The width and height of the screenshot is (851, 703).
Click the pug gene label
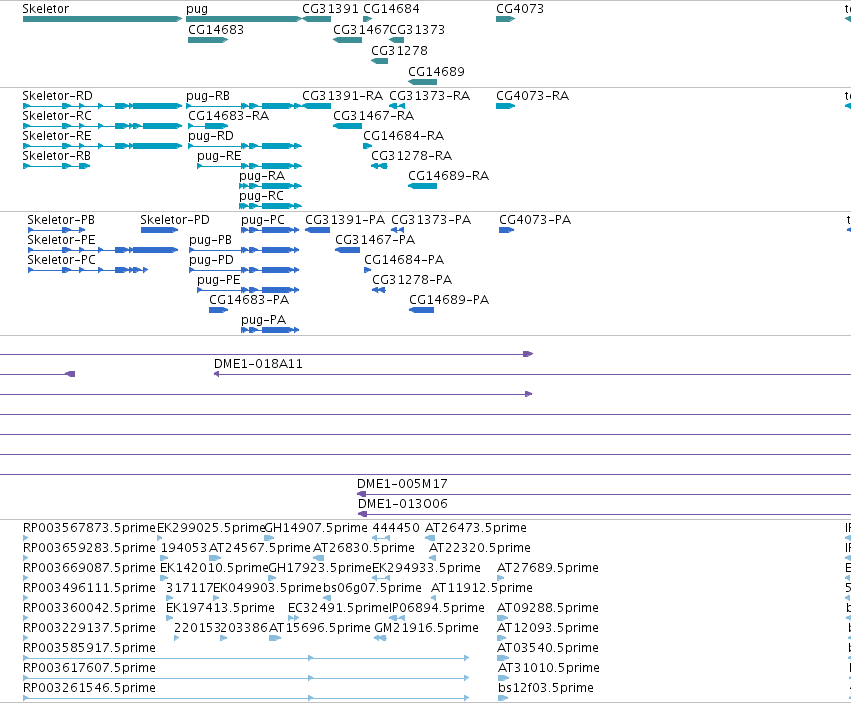196,9
